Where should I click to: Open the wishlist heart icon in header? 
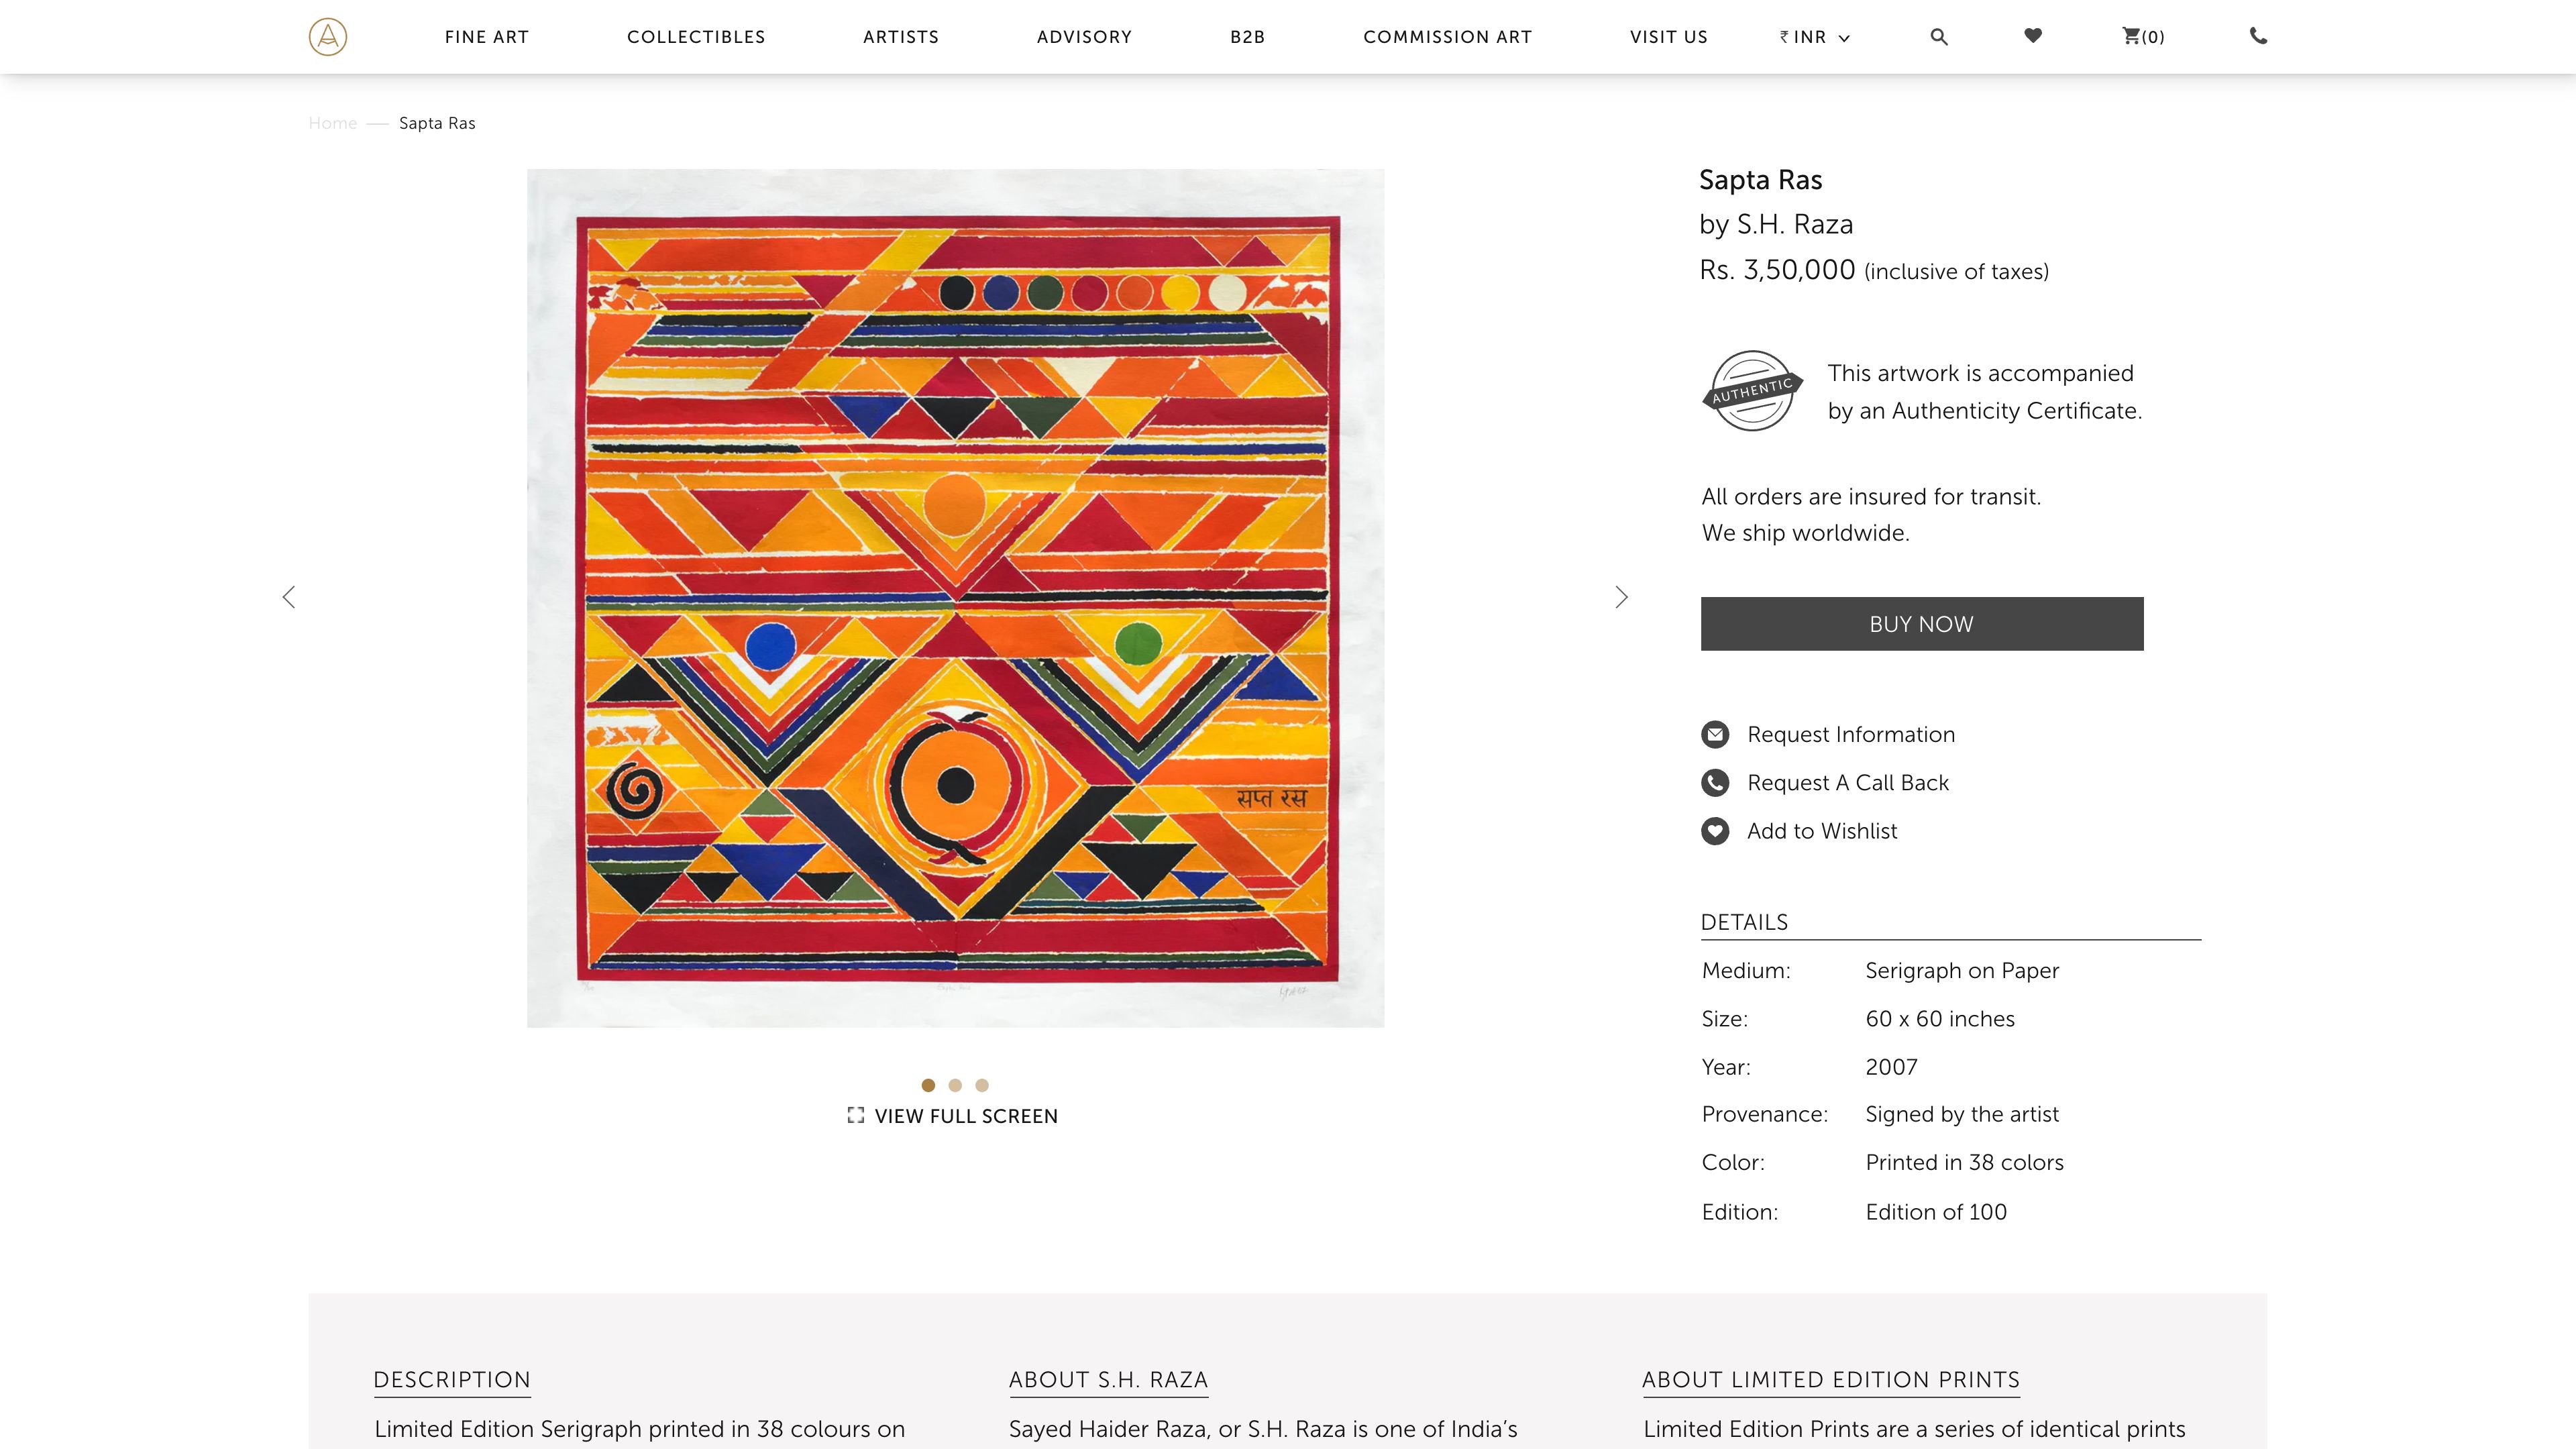click(x=2032, y=36)
